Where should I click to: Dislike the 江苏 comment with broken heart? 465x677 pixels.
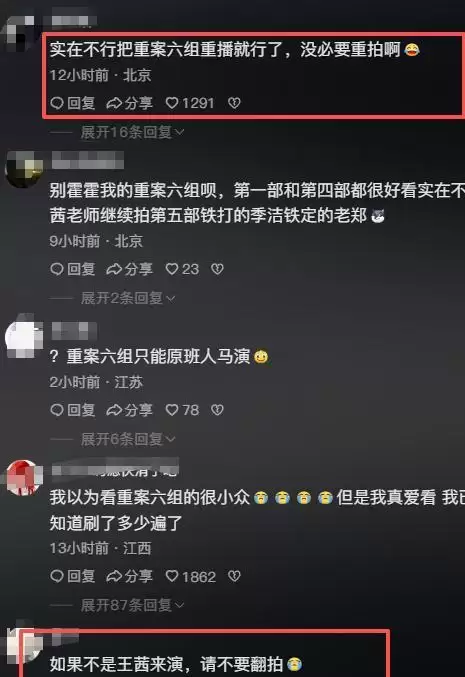tap(217, 410)
